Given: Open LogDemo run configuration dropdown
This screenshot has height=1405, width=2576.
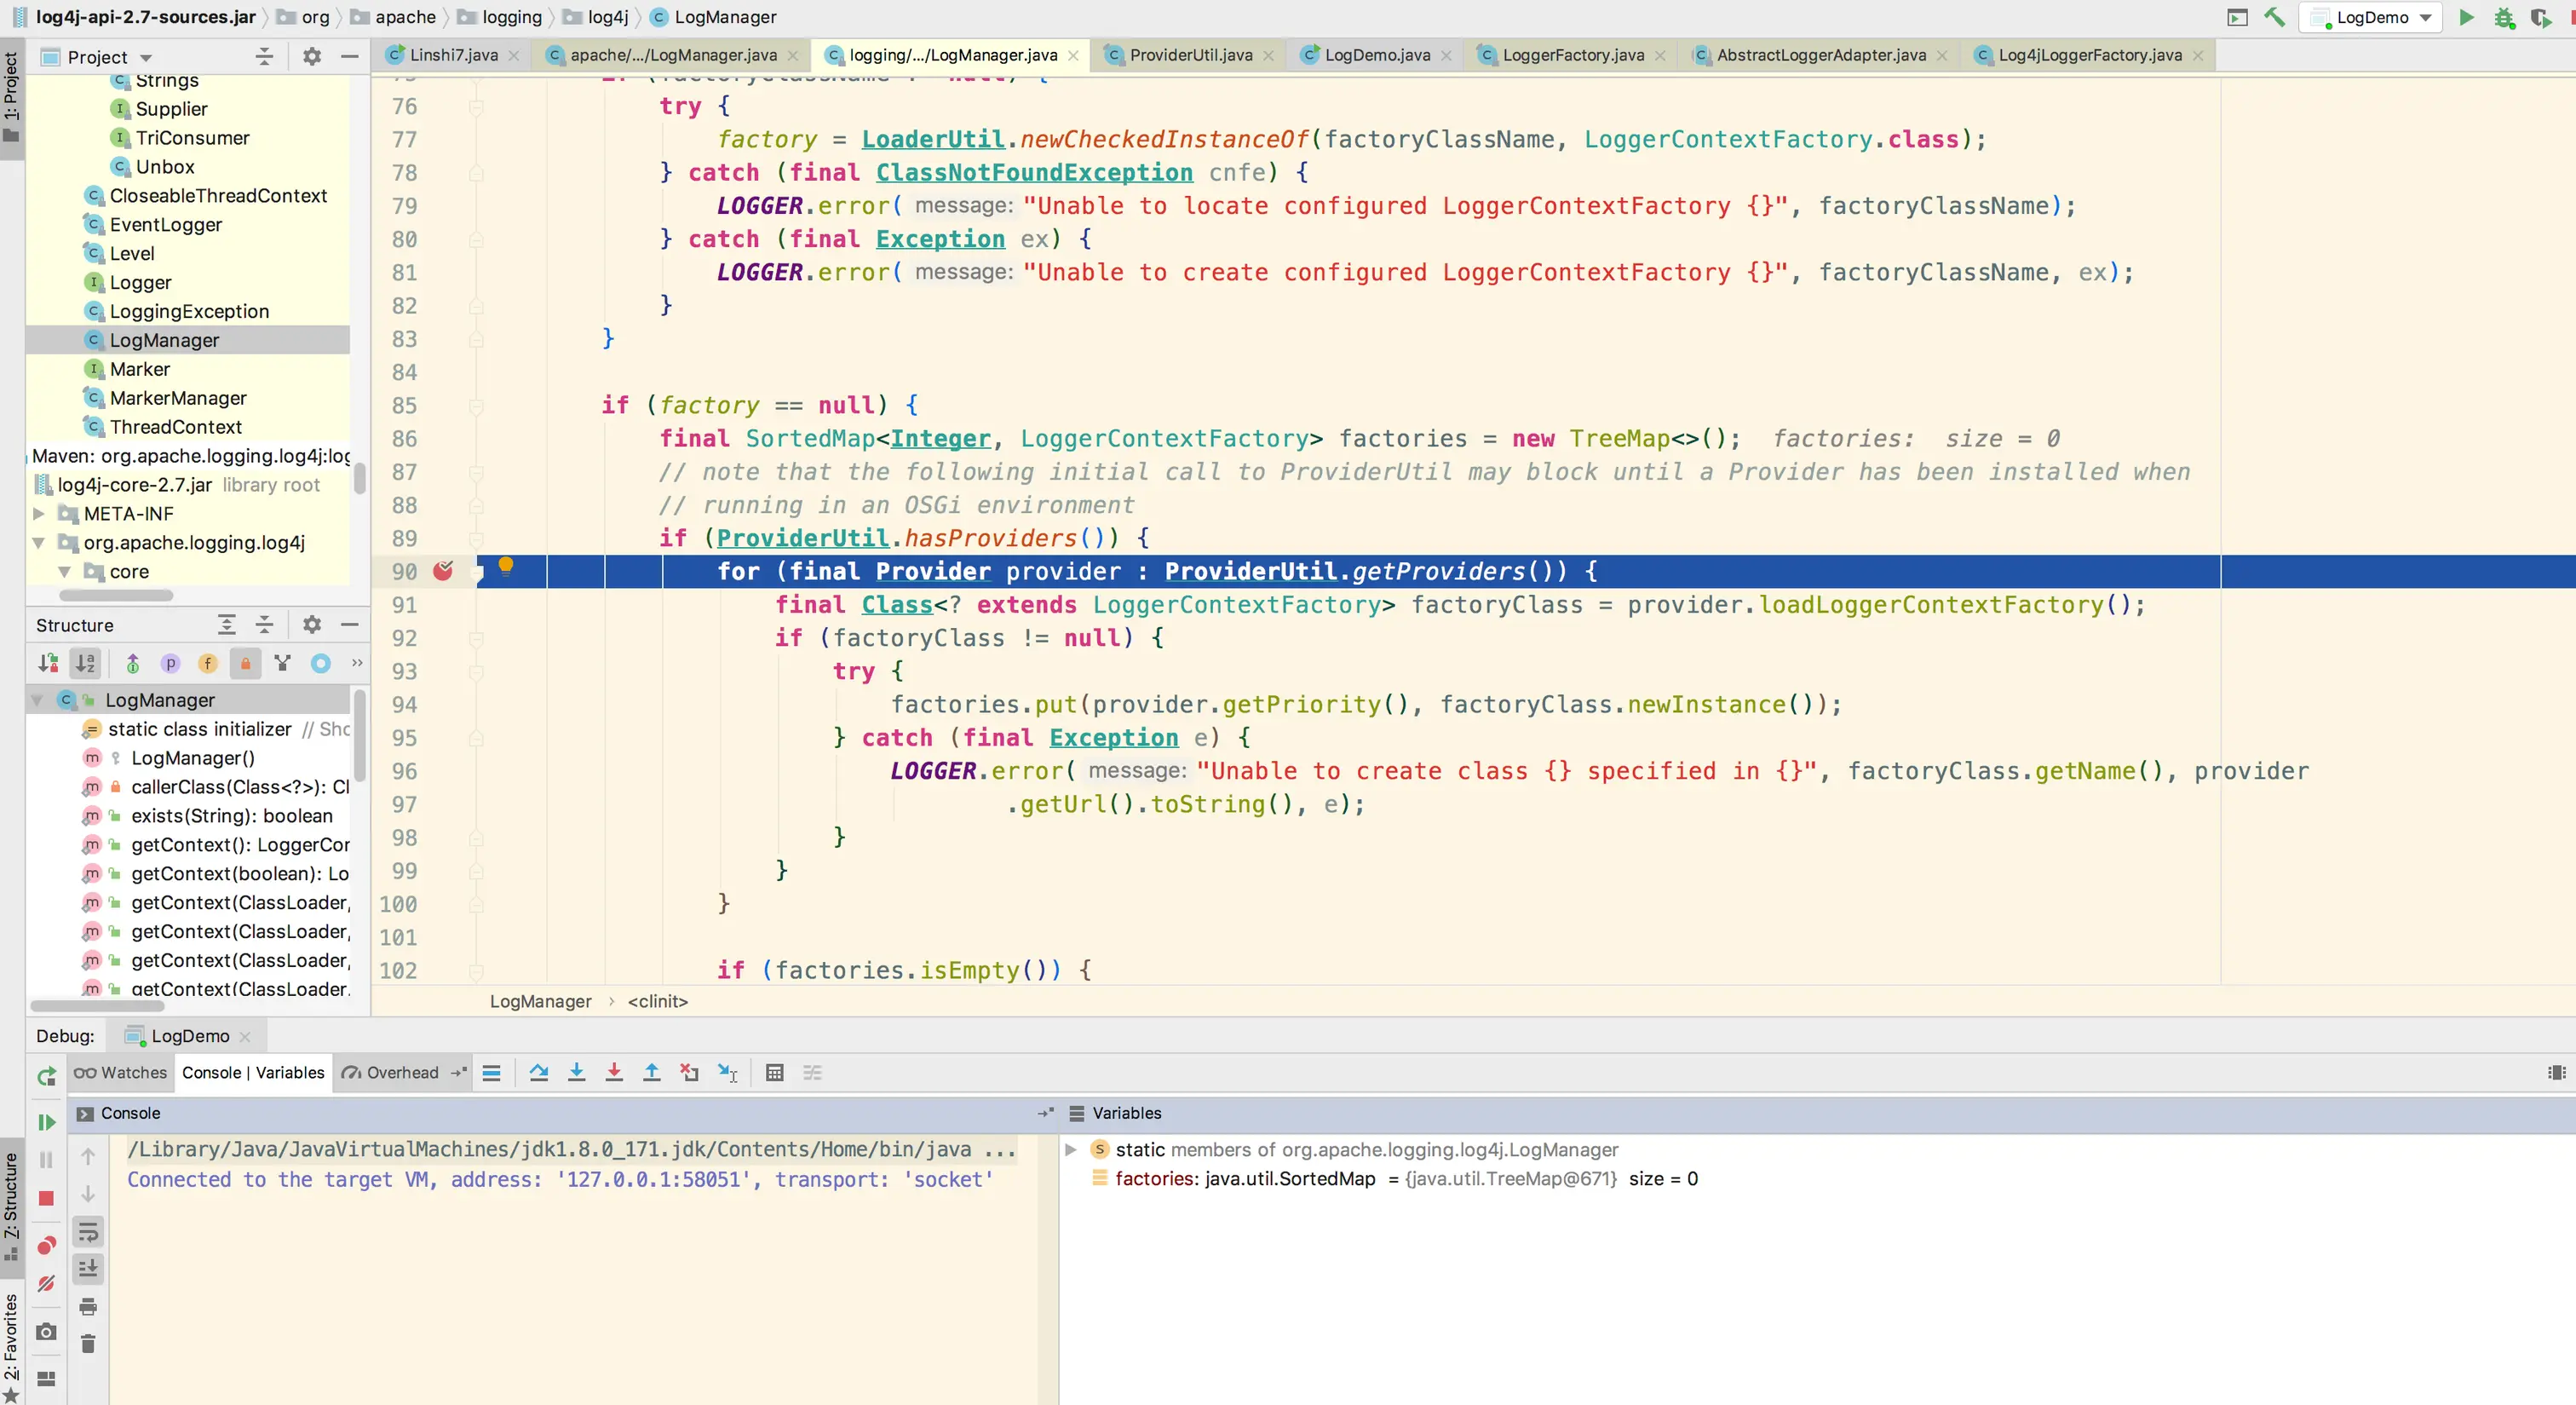Looking at the screenshot, I should pos(2370,17).
